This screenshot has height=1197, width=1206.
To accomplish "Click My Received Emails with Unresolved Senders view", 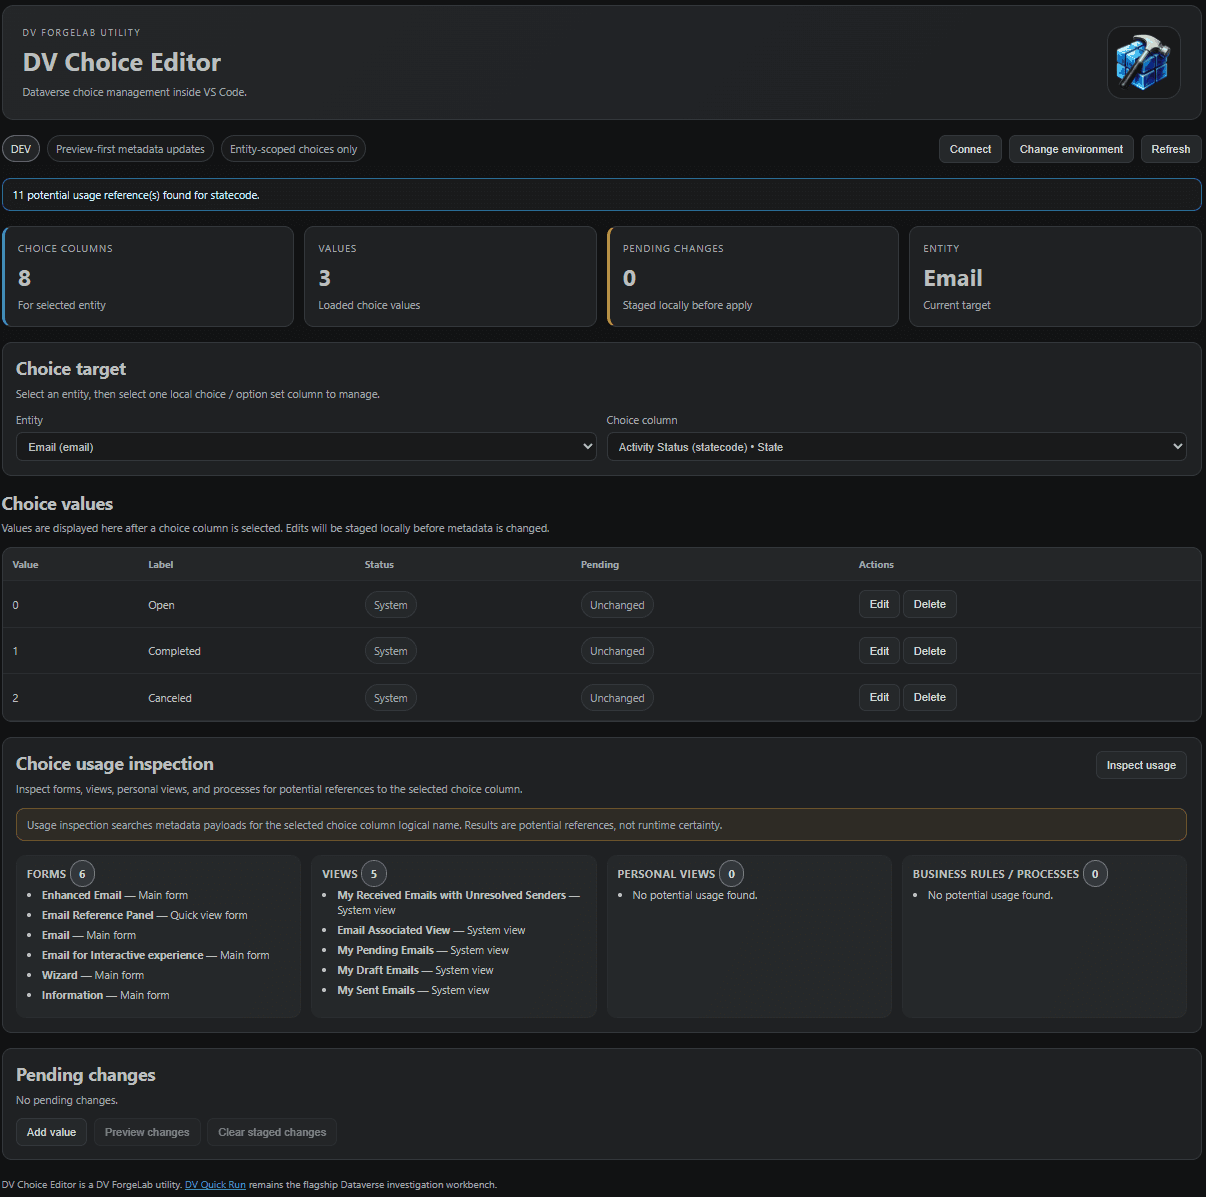I will (x=458, y=902).
